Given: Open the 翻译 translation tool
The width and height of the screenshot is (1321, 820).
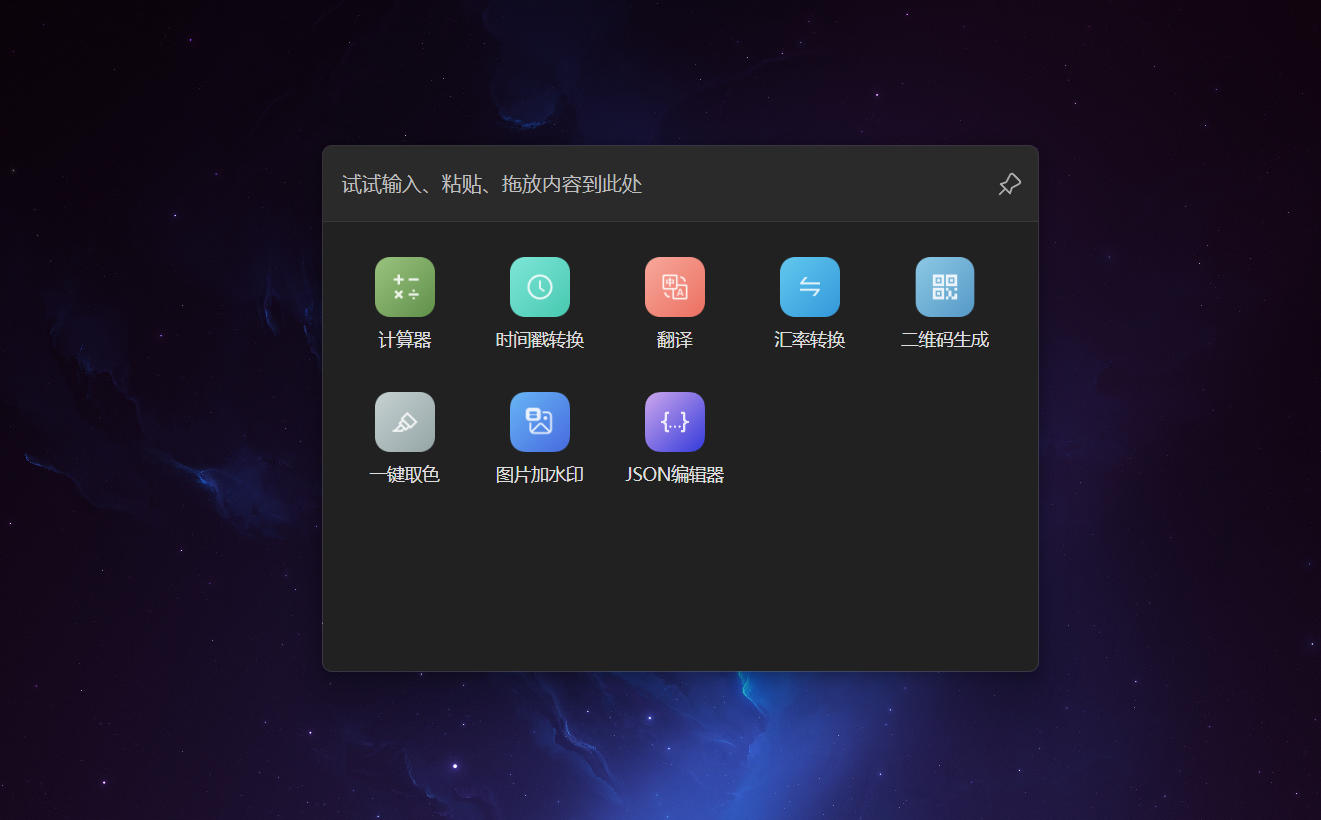Looking at the screenshot, I should click(675, 287).
